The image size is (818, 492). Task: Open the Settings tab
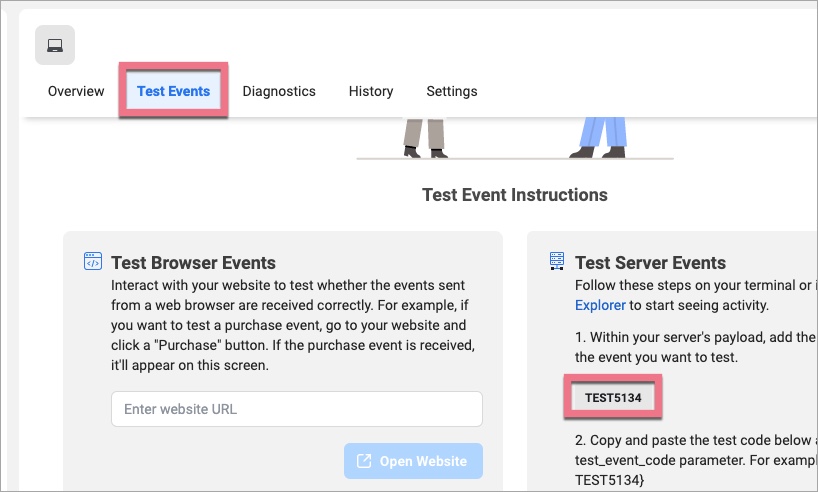point(452,91)
